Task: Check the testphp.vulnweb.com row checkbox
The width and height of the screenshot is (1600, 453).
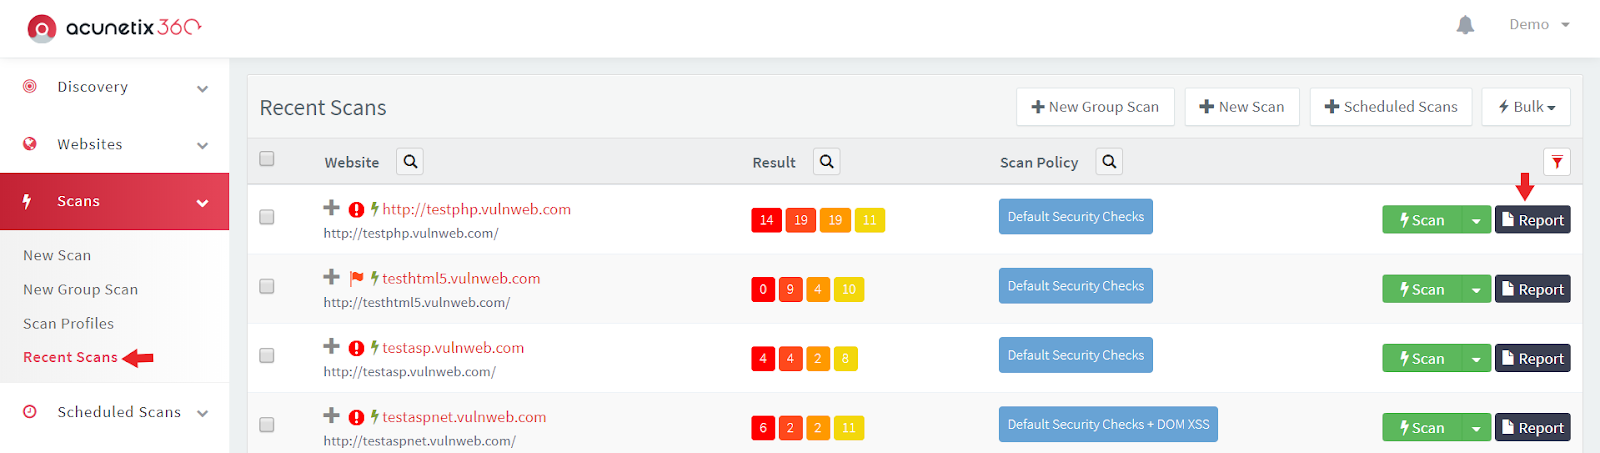Action: (x=266, y=217)
